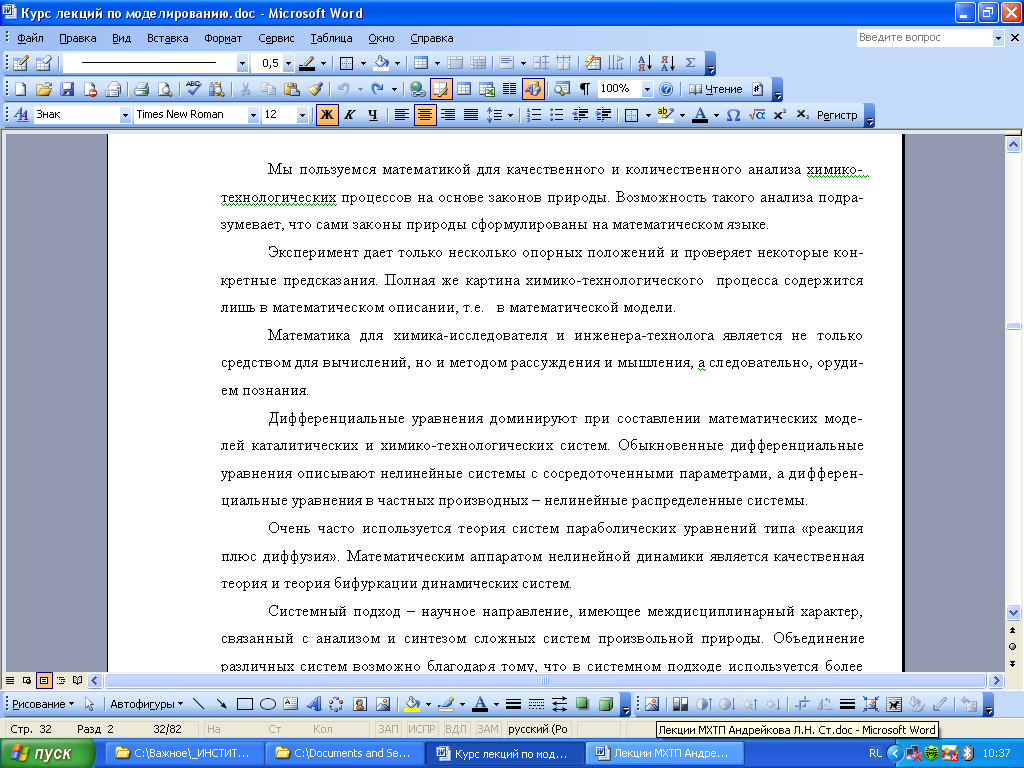Undo the last action arrow
Screen dimensions: 1024x768
tap(344, 89)
